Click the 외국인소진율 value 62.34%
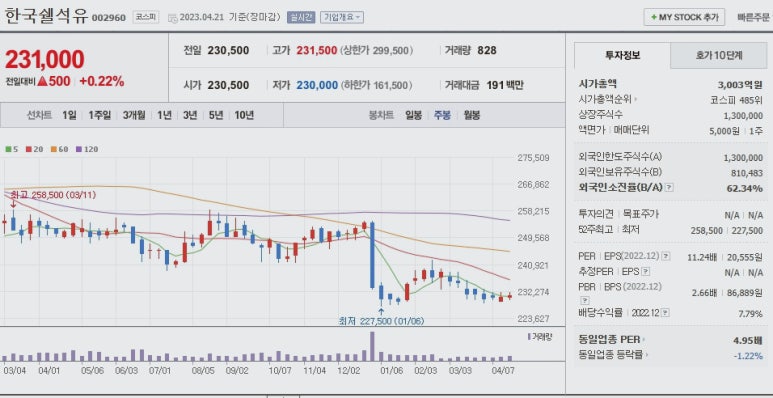 (745, 188)
